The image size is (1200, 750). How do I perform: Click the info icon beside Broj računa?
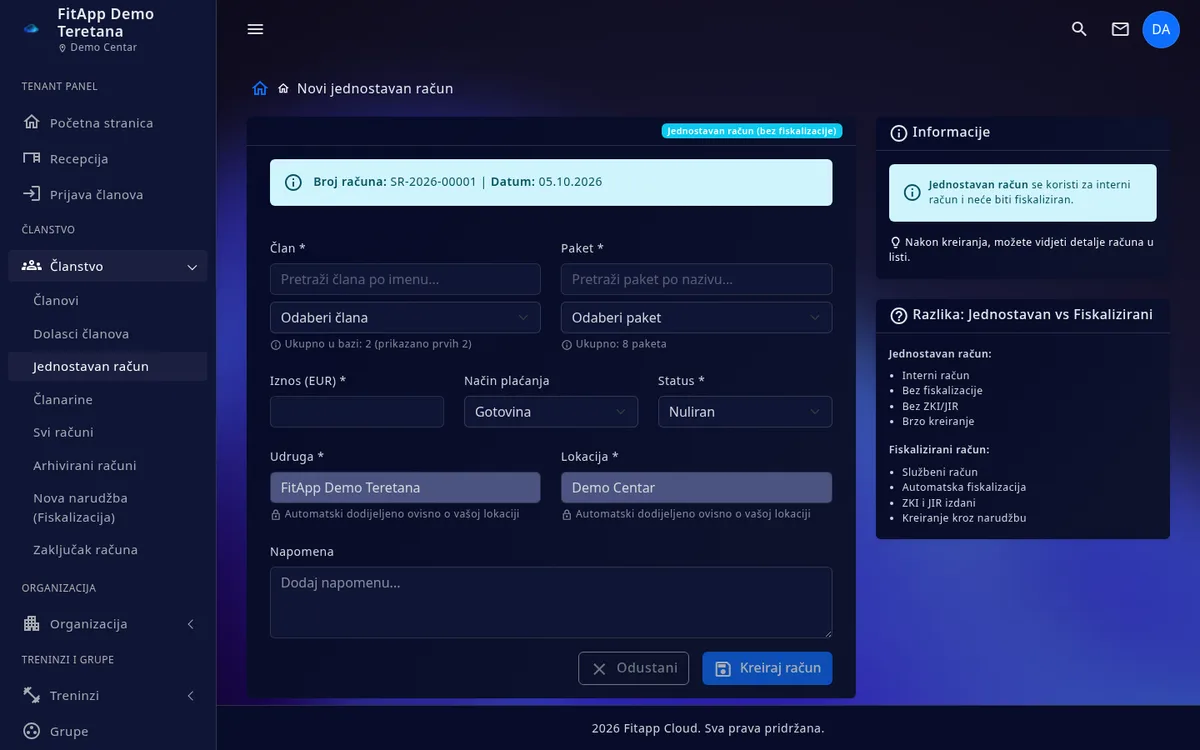coord(293,182)
